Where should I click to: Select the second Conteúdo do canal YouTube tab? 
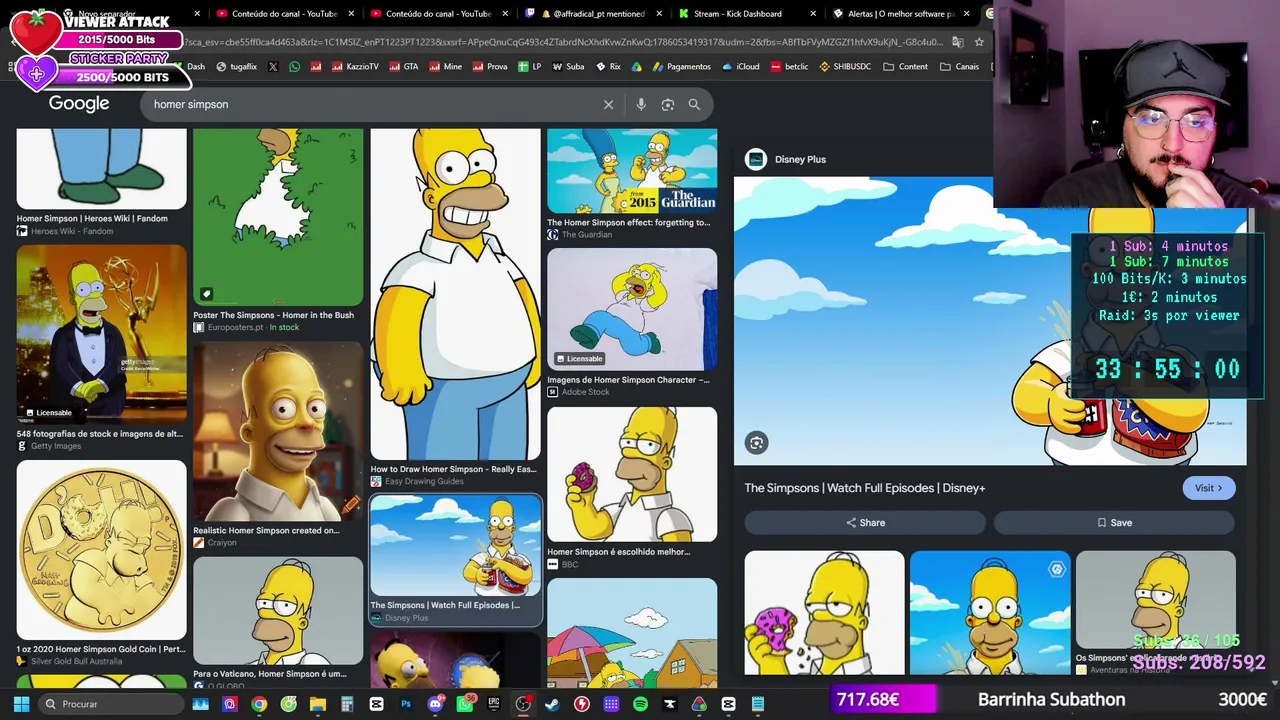pyautogui.click(x=438, y=14)
